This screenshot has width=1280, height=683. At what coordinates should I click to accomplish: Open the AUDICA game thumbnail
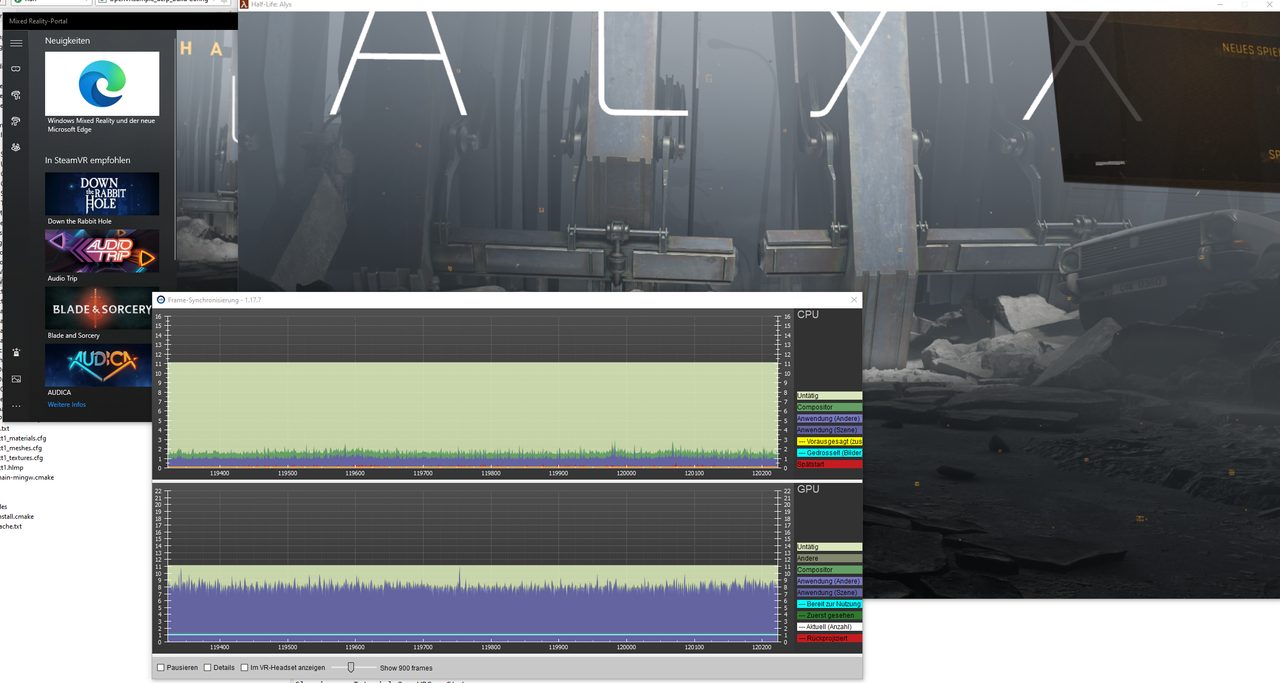[x=98, y=366]
